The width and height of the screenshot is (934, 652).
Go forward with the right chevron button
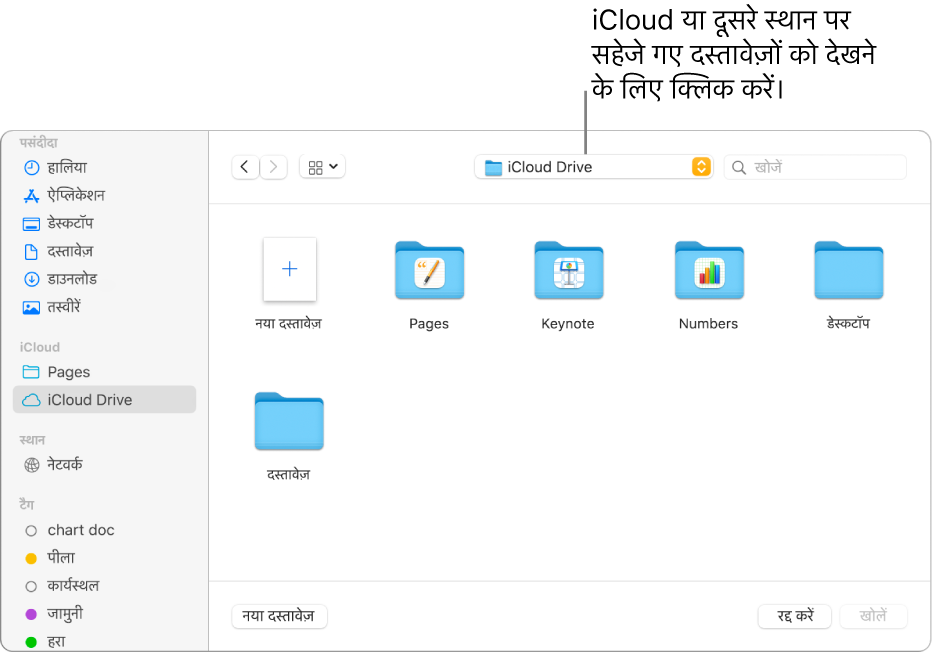tap(273, 167)
